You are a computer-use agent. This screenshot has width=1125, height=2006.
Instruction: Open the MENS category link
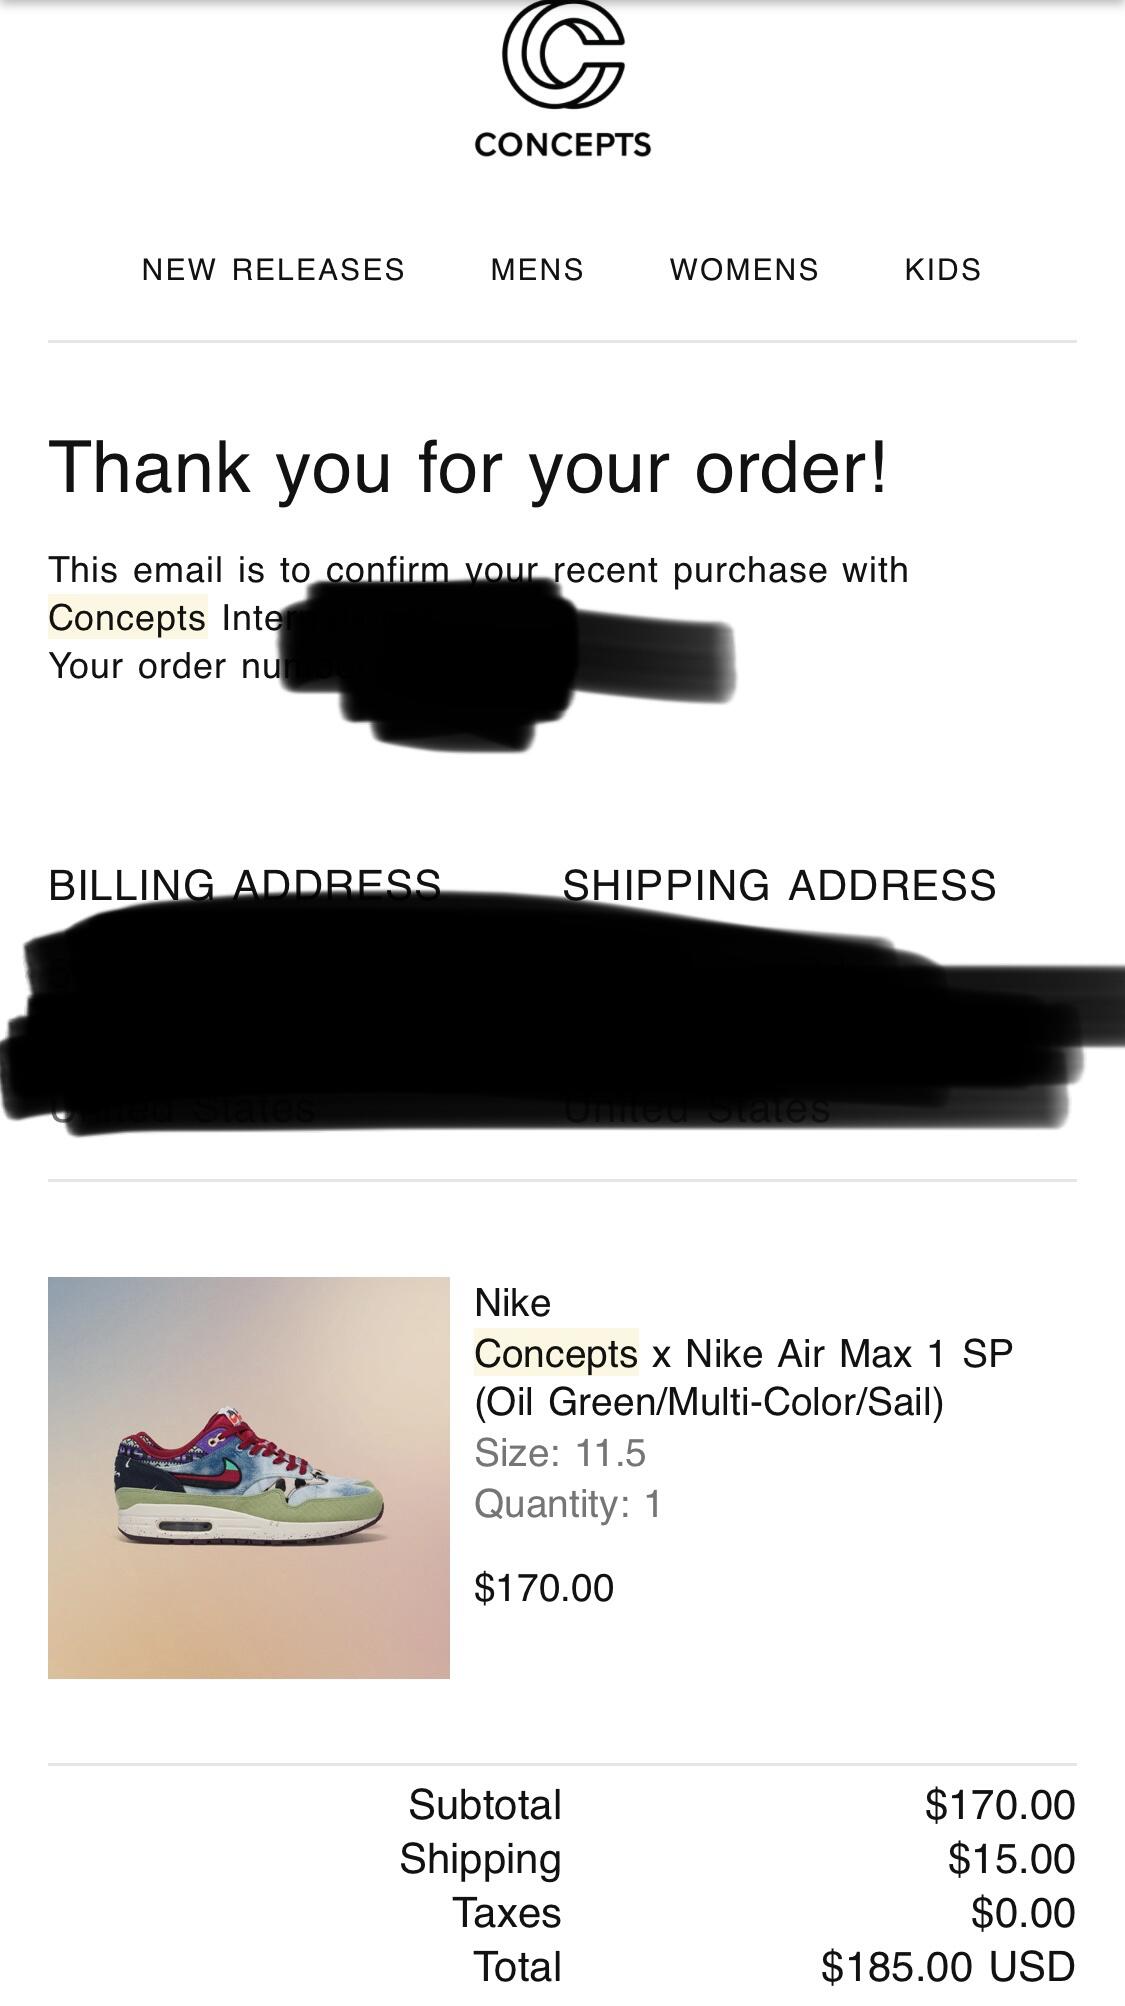(x=537, y=270)
